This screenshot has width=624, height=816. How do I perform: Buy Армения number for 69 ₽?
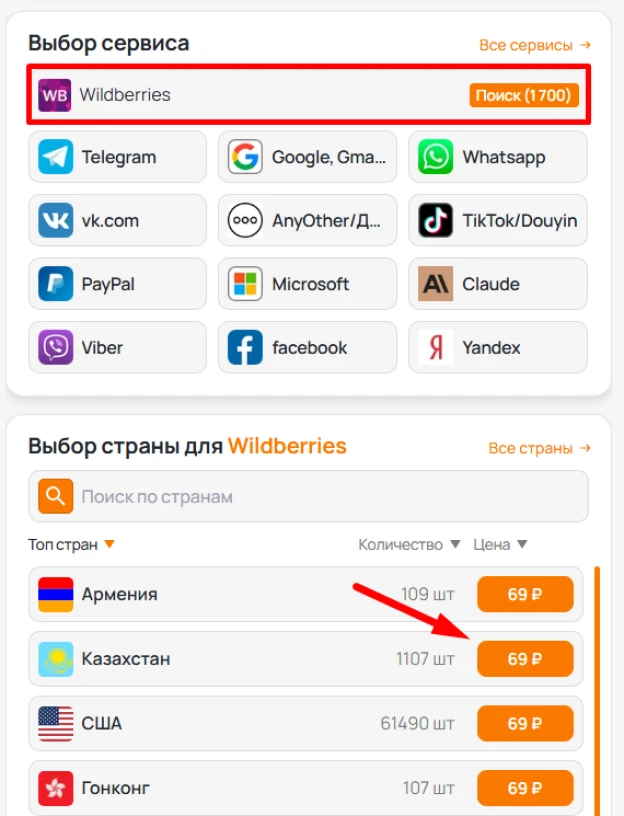(525, 594)
